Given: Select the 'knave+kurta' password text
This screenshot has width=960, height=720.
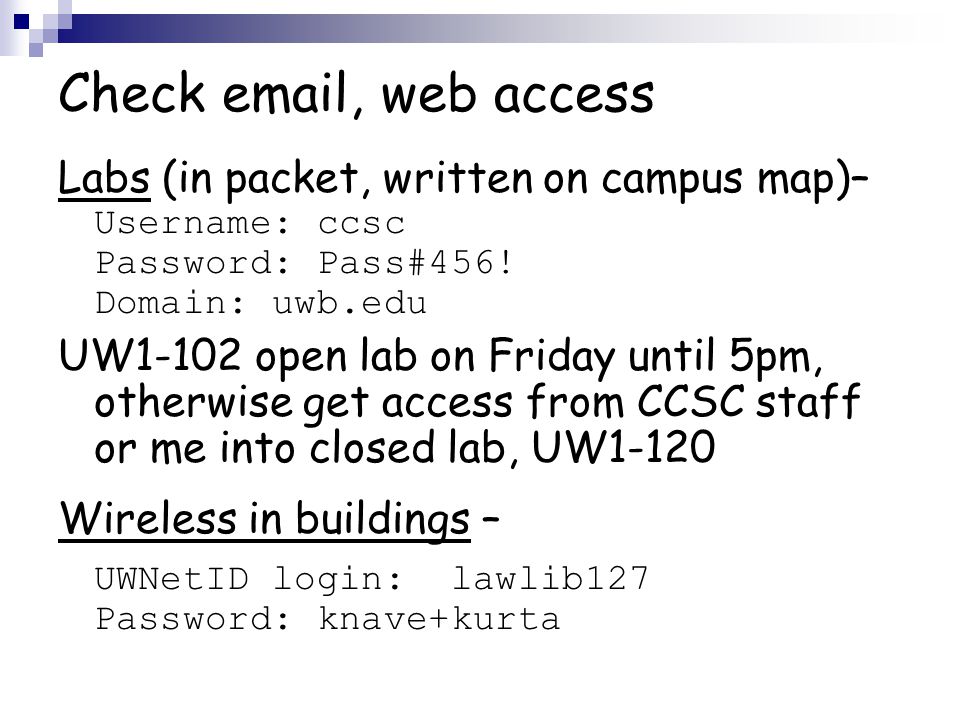Looking at the screenshot, I should pos(439,619).
